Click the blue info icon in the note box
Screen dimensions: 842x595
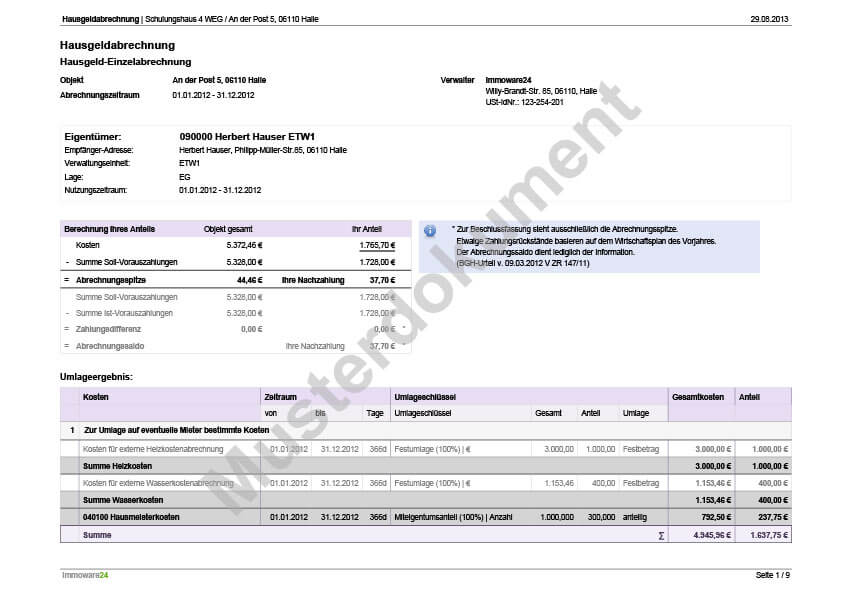click(430, 230)
